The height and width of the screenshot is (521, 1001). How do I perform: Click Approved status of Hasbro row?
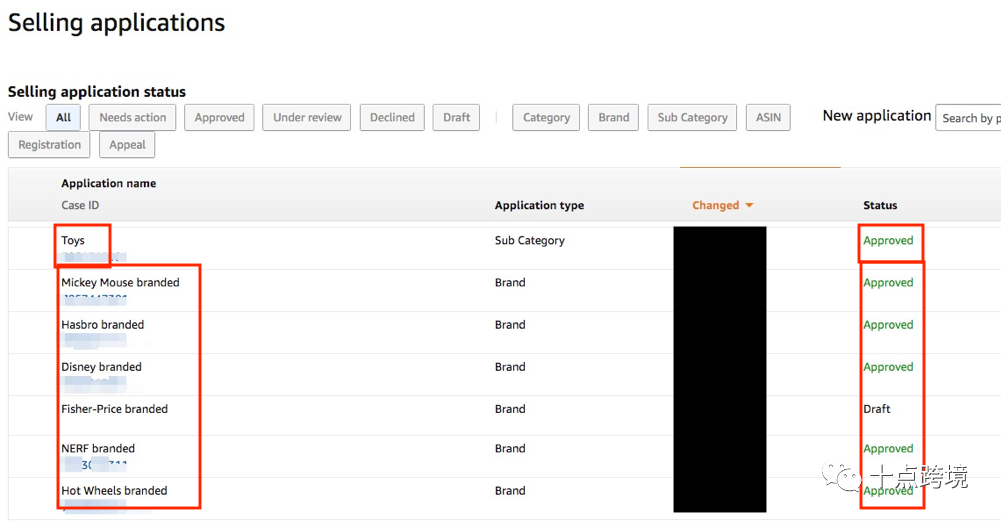tap(888, 325)
